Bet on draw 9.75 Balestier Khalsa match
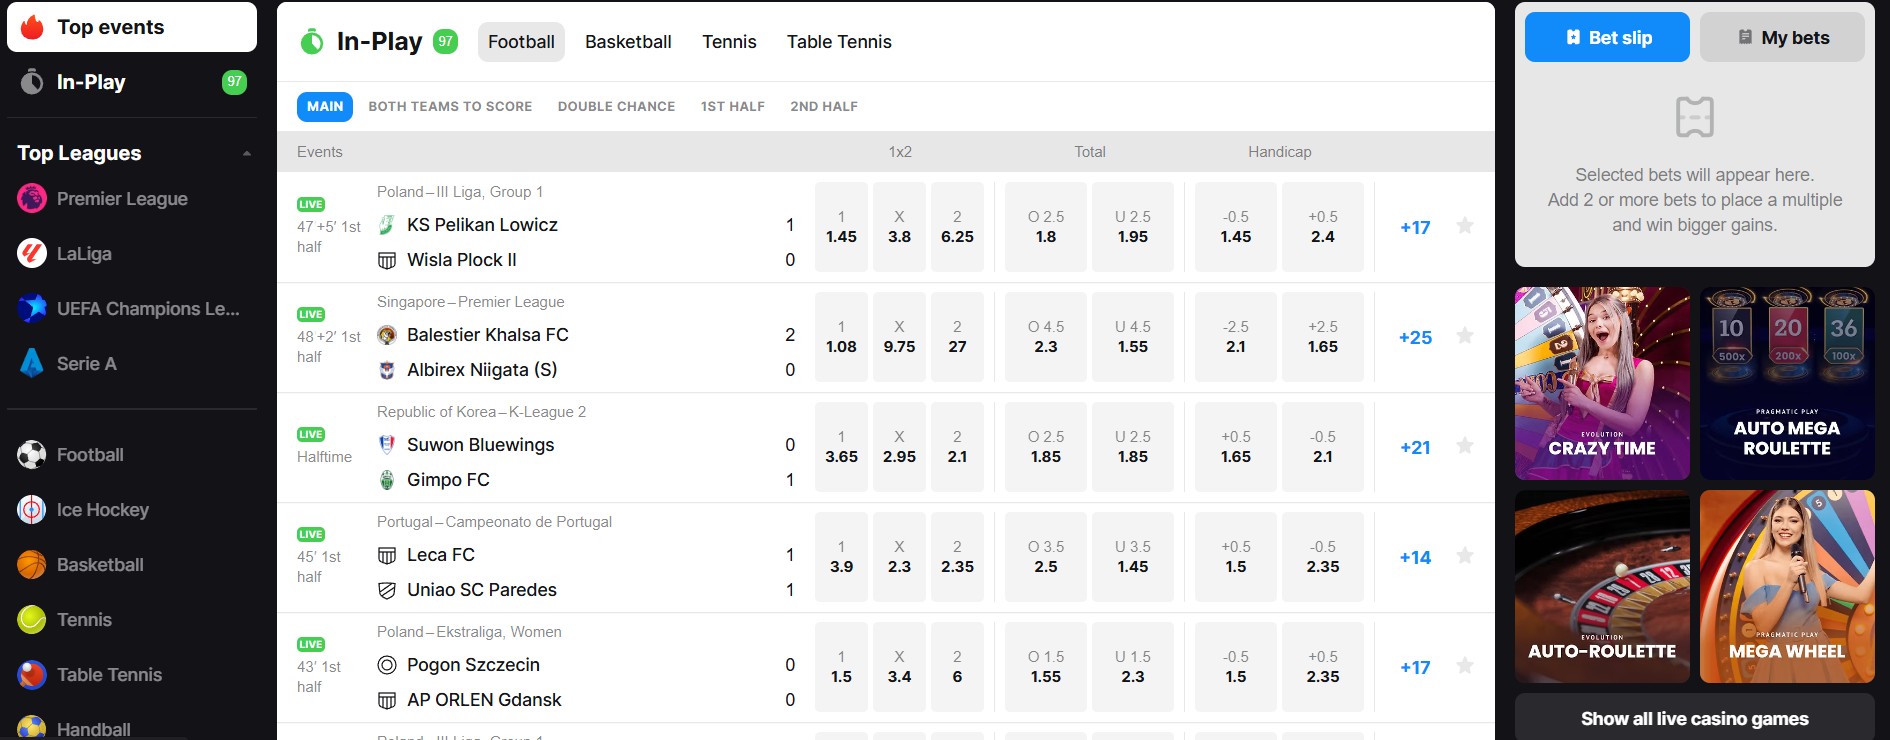1890x740 pixels. point(899,337)
